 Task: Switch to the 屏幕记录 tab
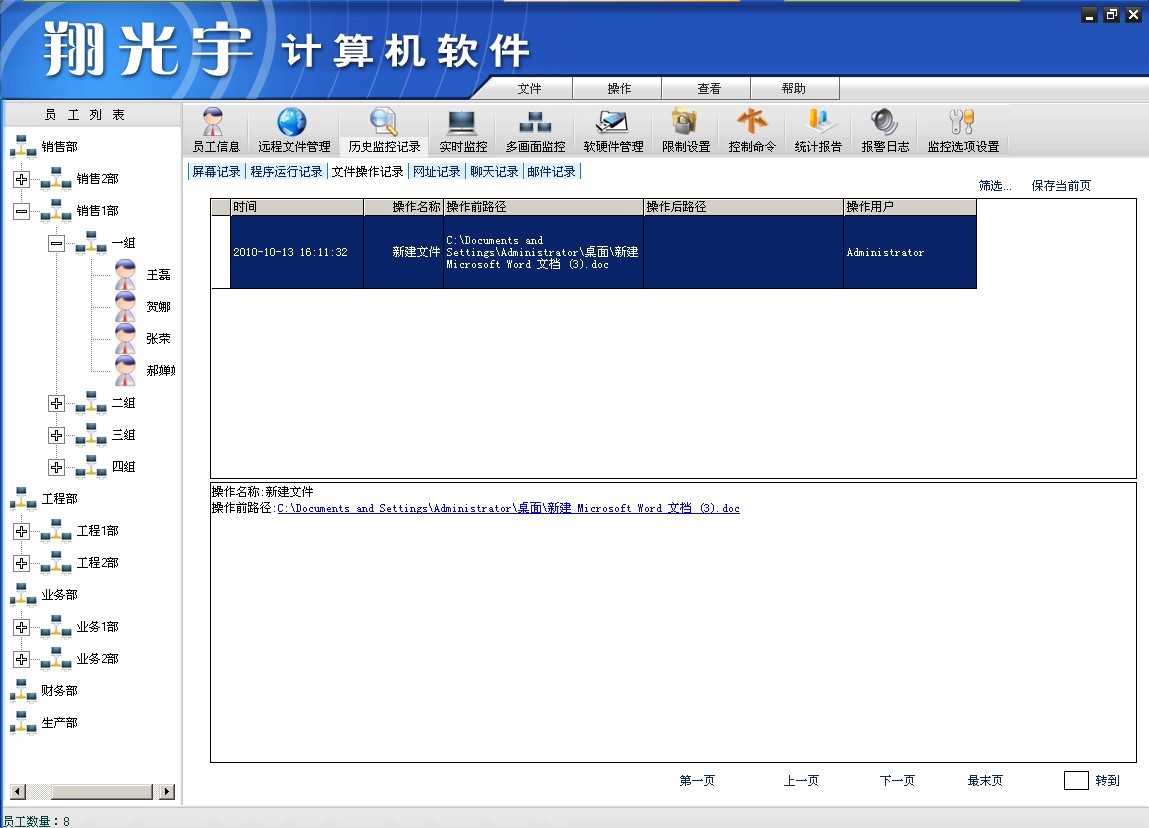(x=216, y=172)
